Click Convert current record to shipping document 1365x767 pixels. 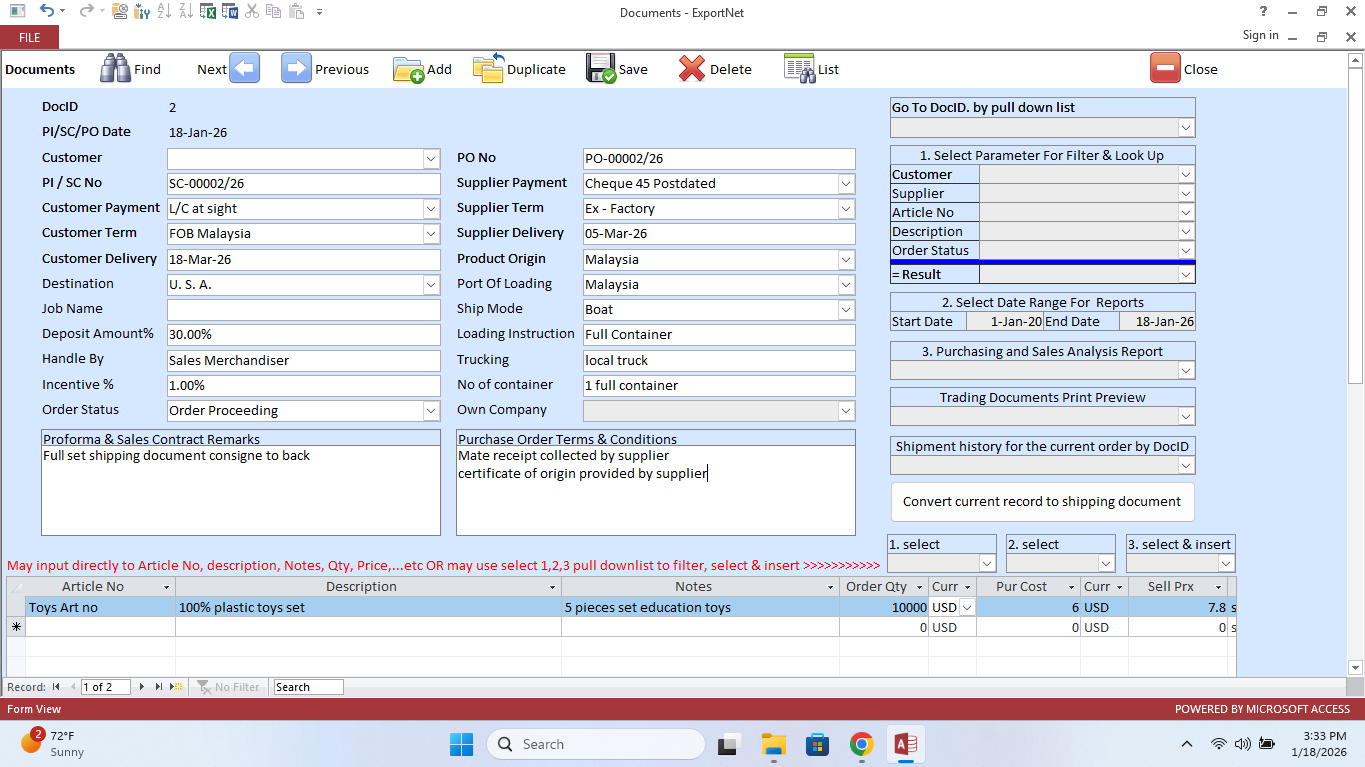[x=1042, y=501]
